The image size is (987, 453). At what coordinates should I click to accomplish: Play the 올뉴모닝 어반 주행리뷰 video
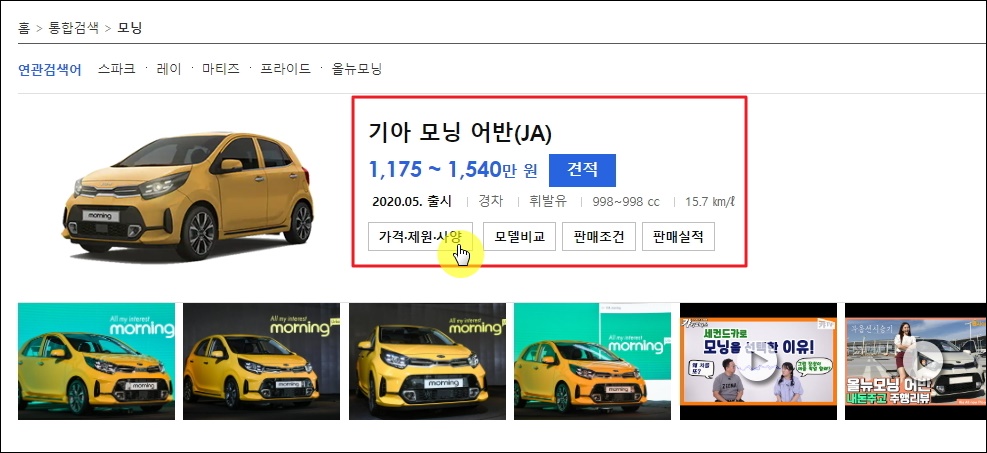[x=916, y=361]
